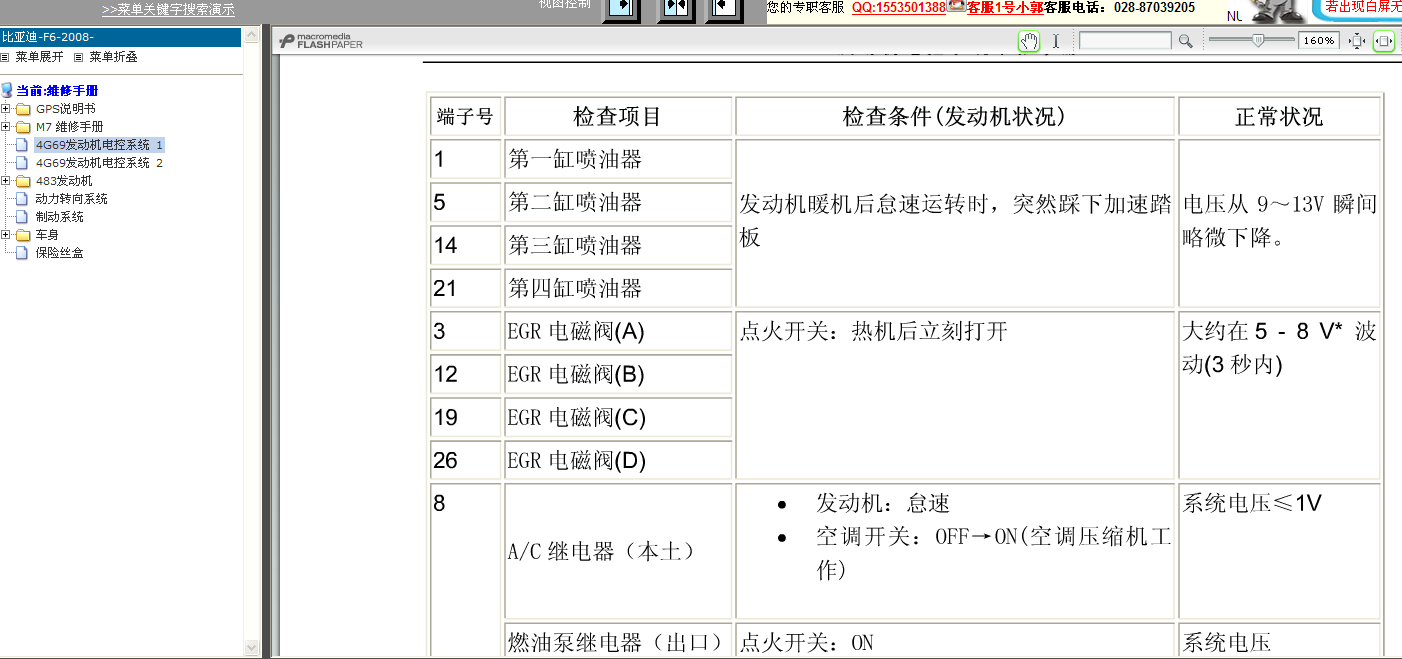Open 4G69发动机电控系统 2 document
1402x659 pixels.
click(99, 163)
